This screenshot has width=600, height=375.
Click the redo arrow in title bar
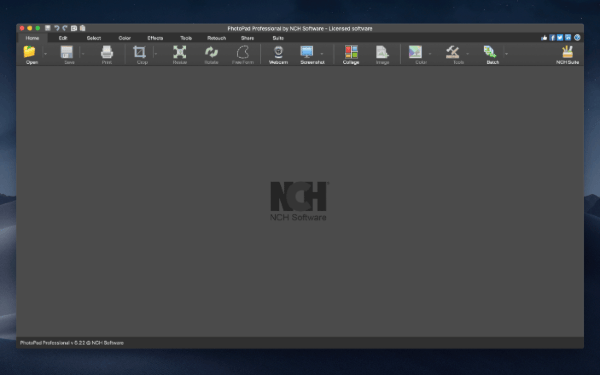coord(65,28)
